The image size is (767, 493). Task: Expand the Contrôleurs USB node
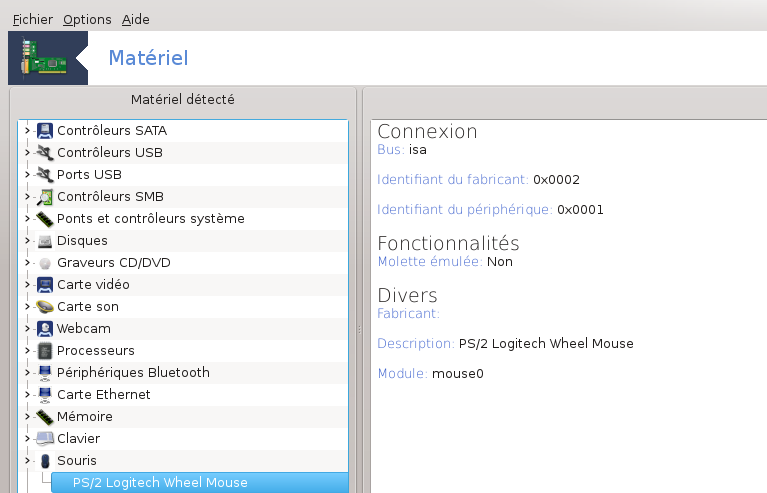tap(27, 153)
